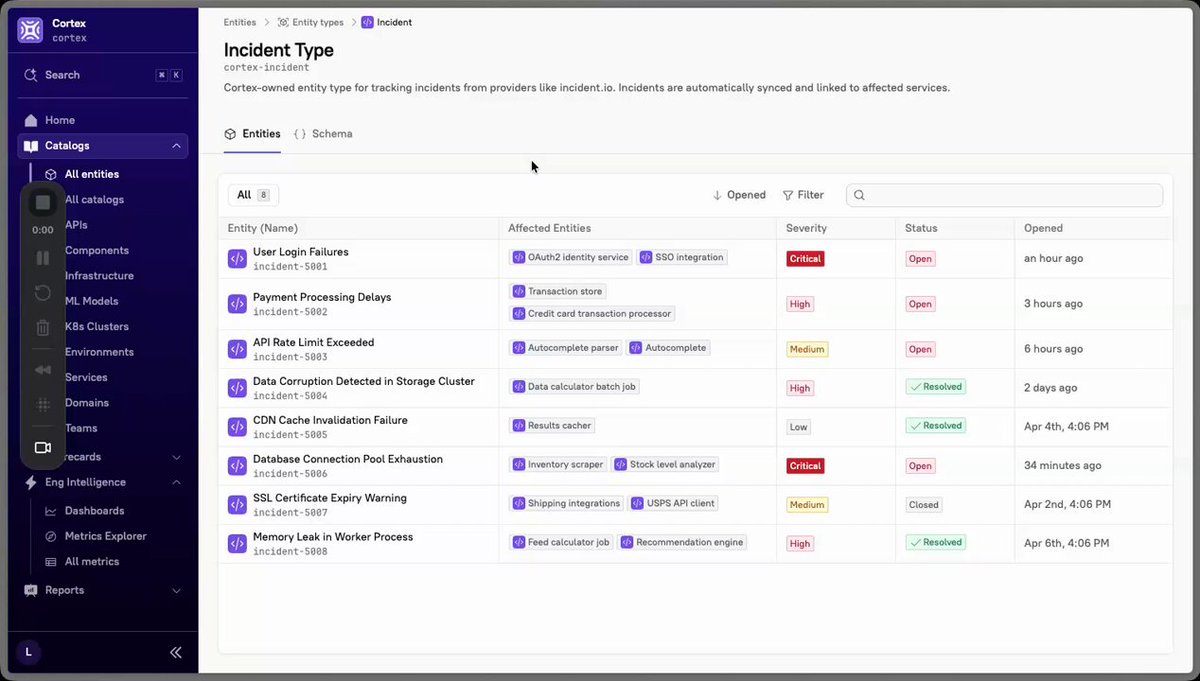Click stop button in recording overlay
The width and height of the screenshot is (1200, 681).
[43, 202]
